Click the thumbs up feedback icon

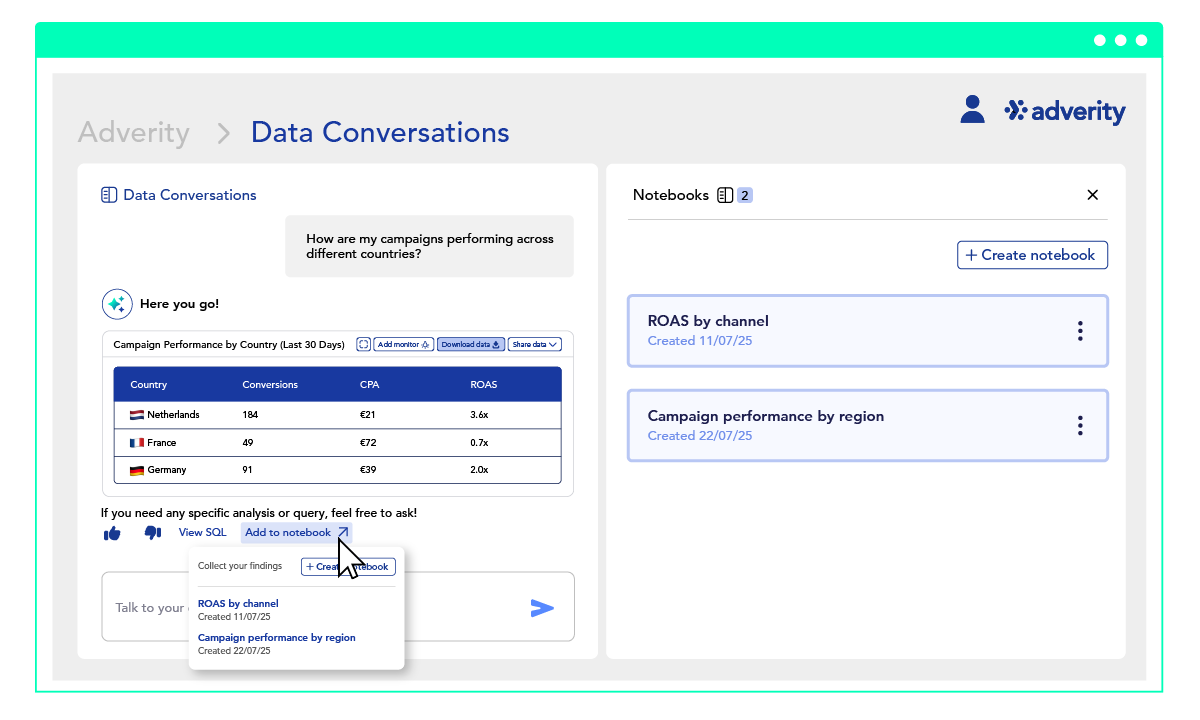pyautogui.click(x=112, y=534)
